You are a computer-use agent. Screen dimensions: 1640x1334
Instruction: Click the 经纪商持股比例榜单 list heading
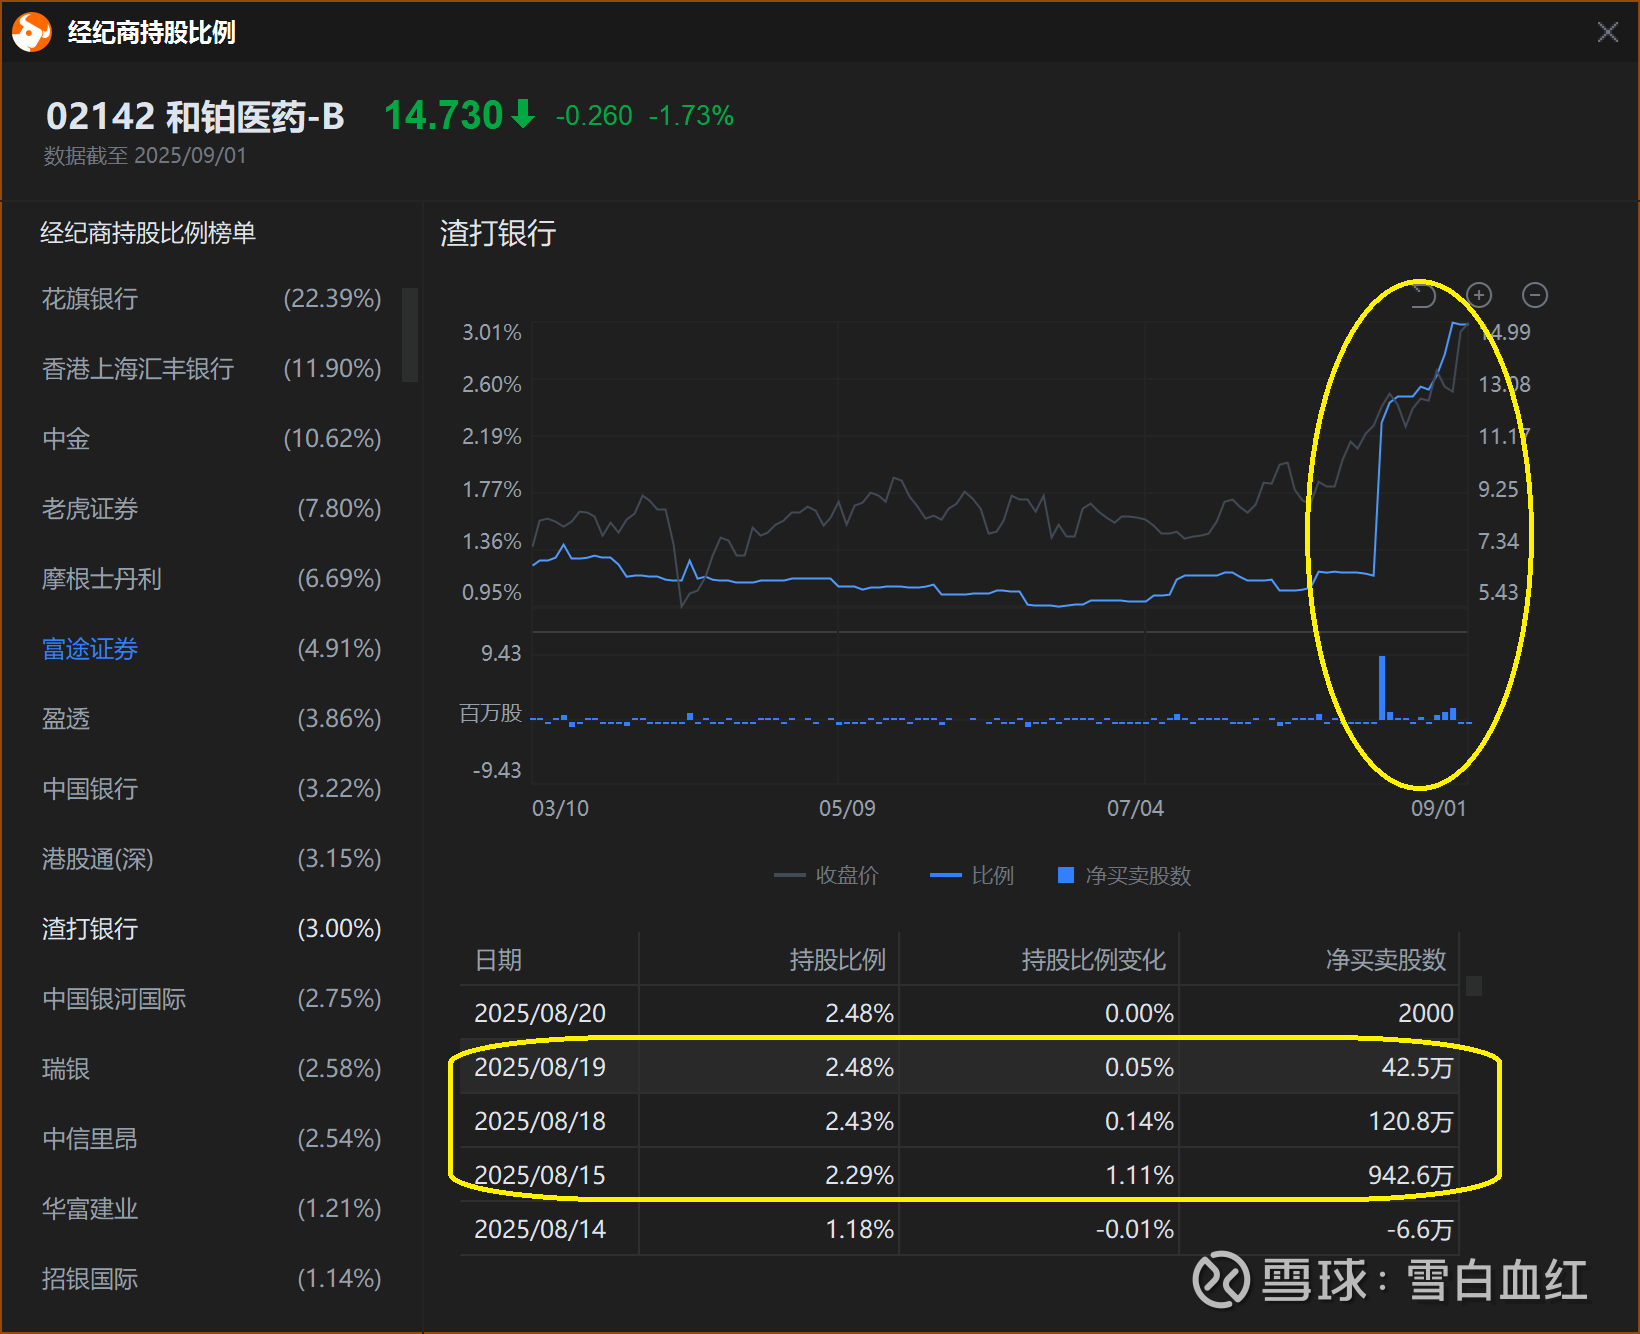click(148, 233)
